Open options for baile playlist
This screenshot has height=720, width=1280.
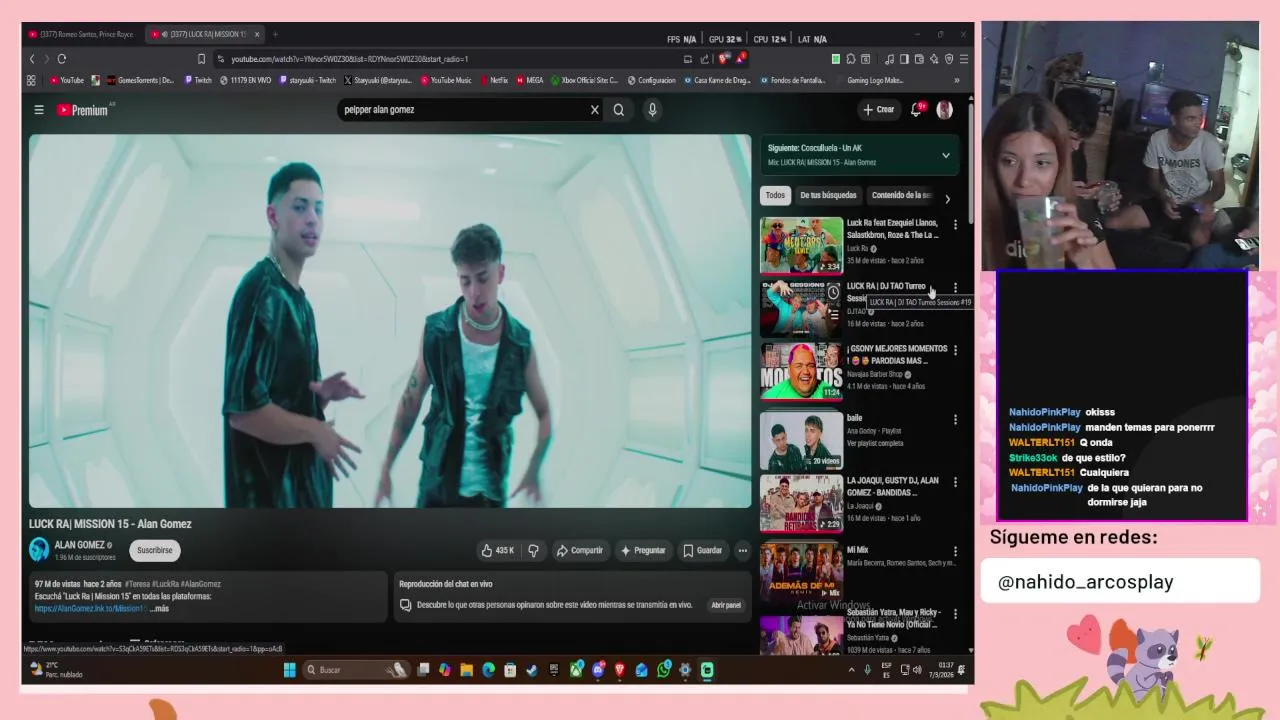point(955,420)
